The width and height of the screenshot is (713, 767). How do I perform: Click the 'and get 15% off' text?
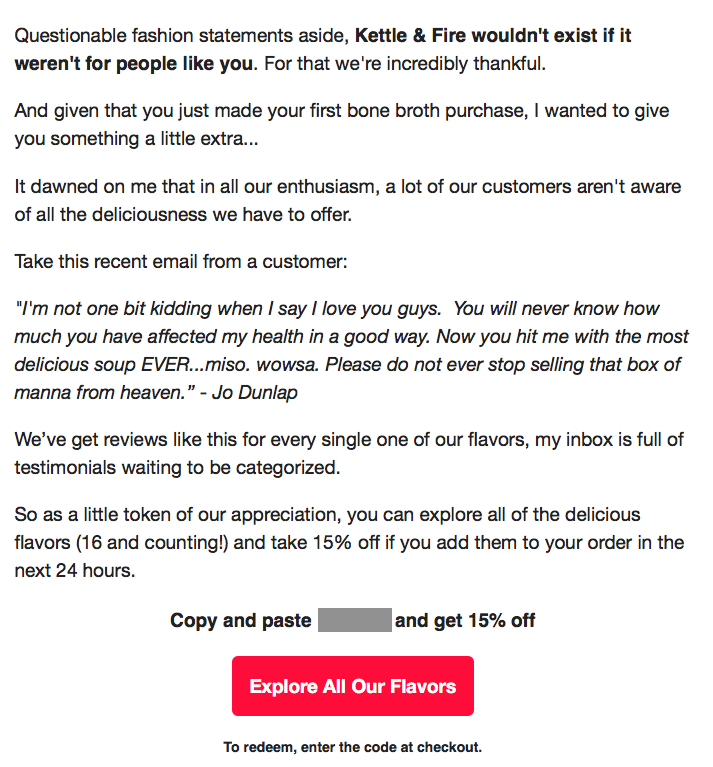pyautogui.click(x=465, y=620)
